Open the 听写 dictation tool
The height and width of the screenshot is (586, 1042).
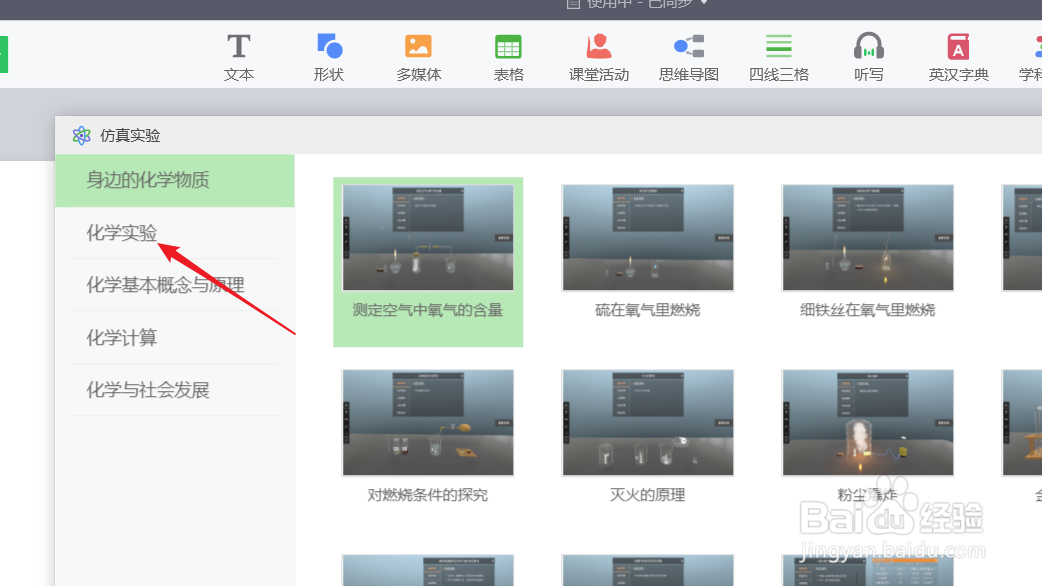pyautogui.click(x=869, y=58)
